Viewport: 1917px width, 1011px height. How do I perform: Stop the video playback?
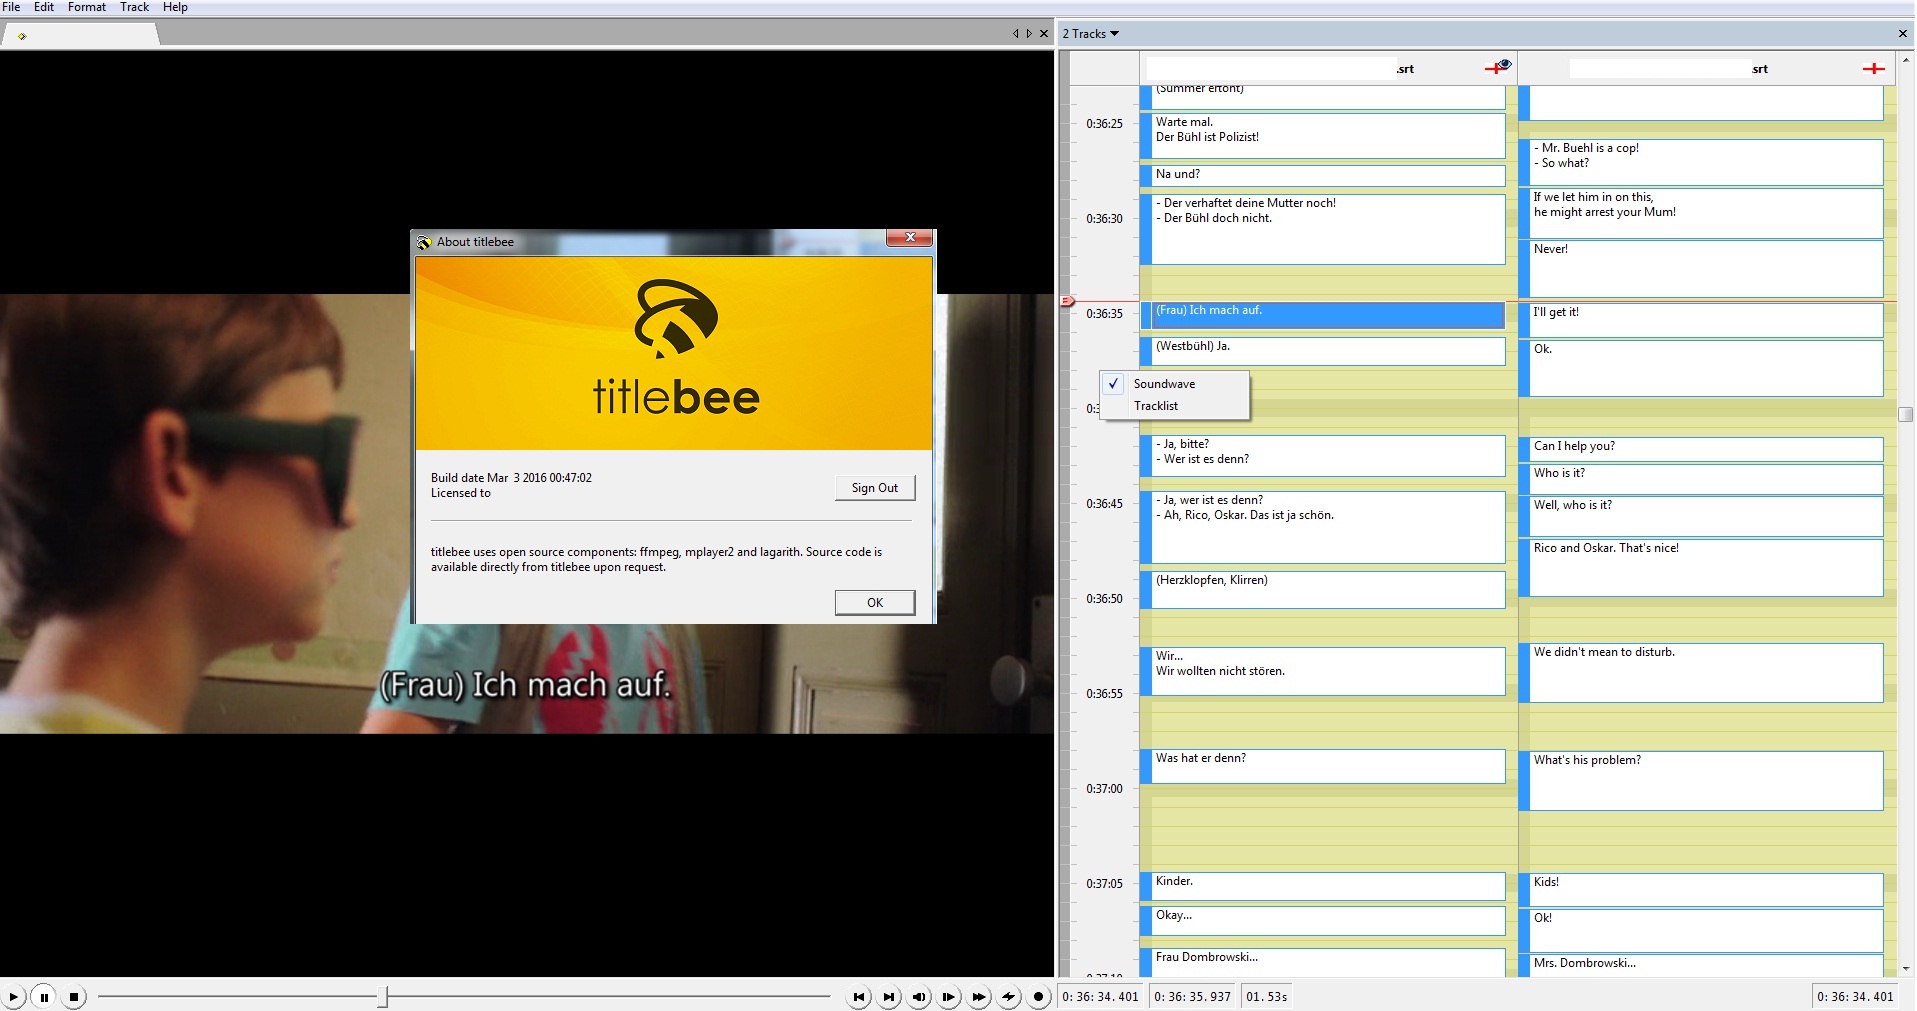click(74, 997)
